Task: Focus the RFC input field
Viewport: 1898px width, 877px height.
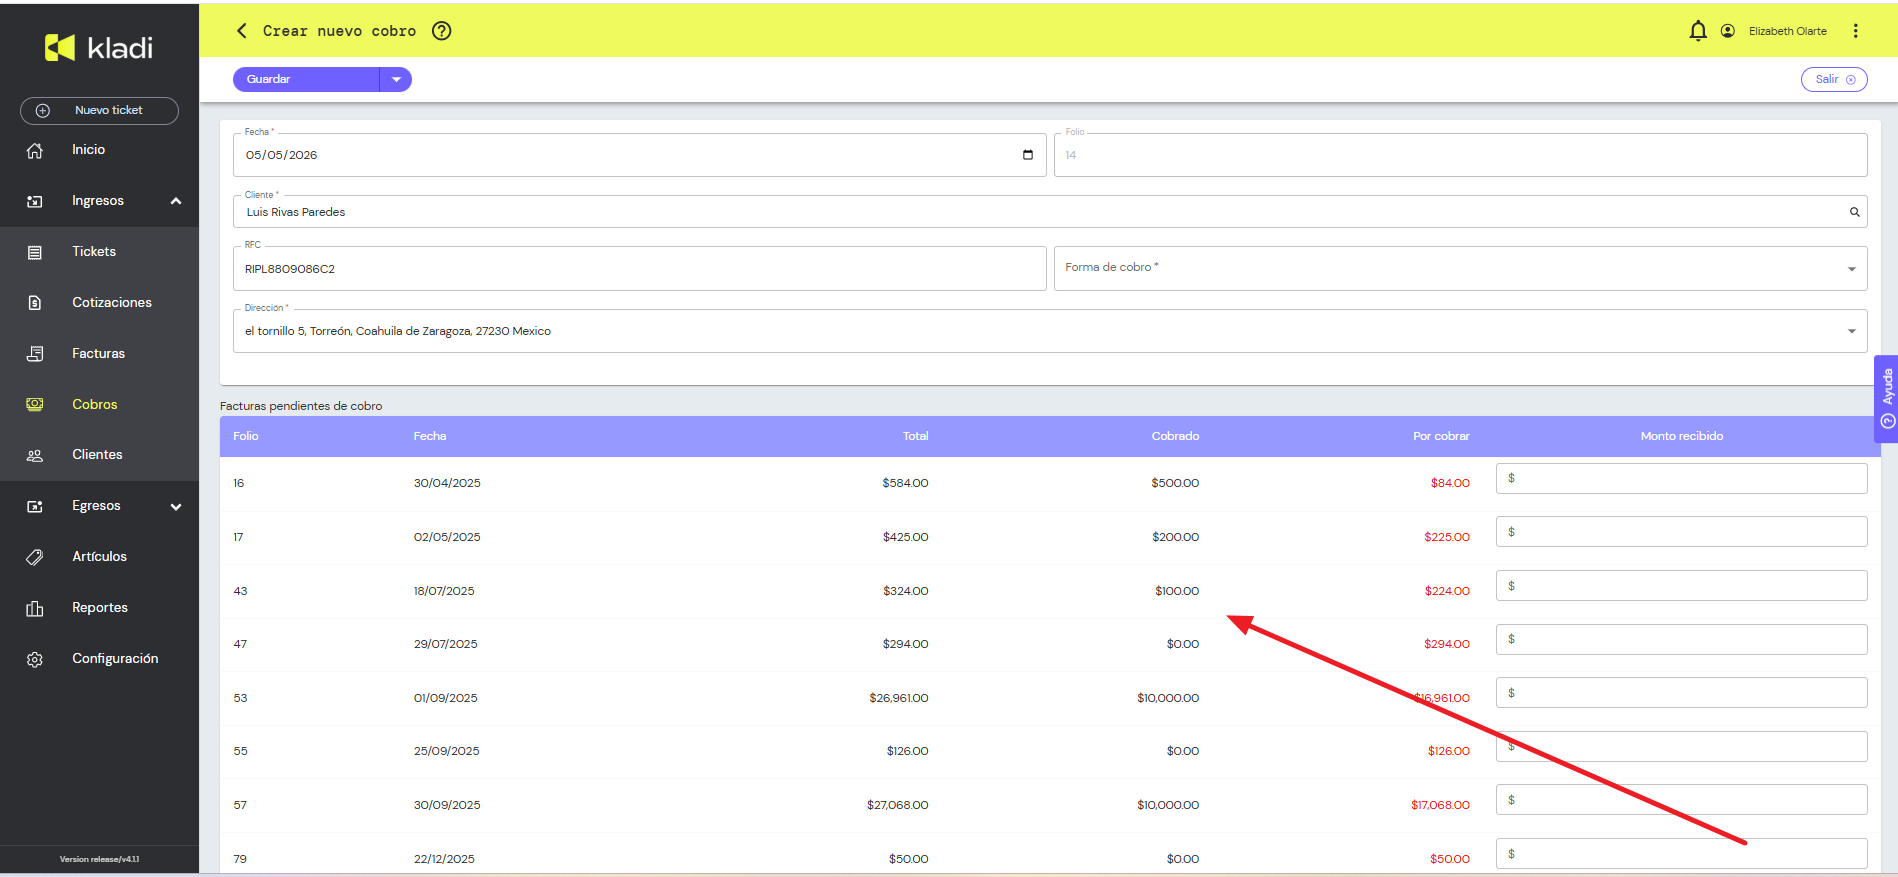Action: (x=639, y=269)
